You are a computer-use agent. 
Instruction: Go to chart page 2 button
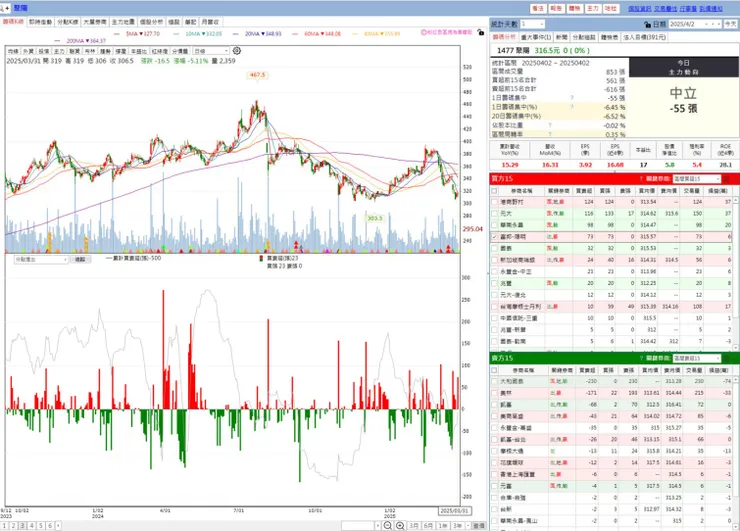pyautogui.click(x=13, y=525)
